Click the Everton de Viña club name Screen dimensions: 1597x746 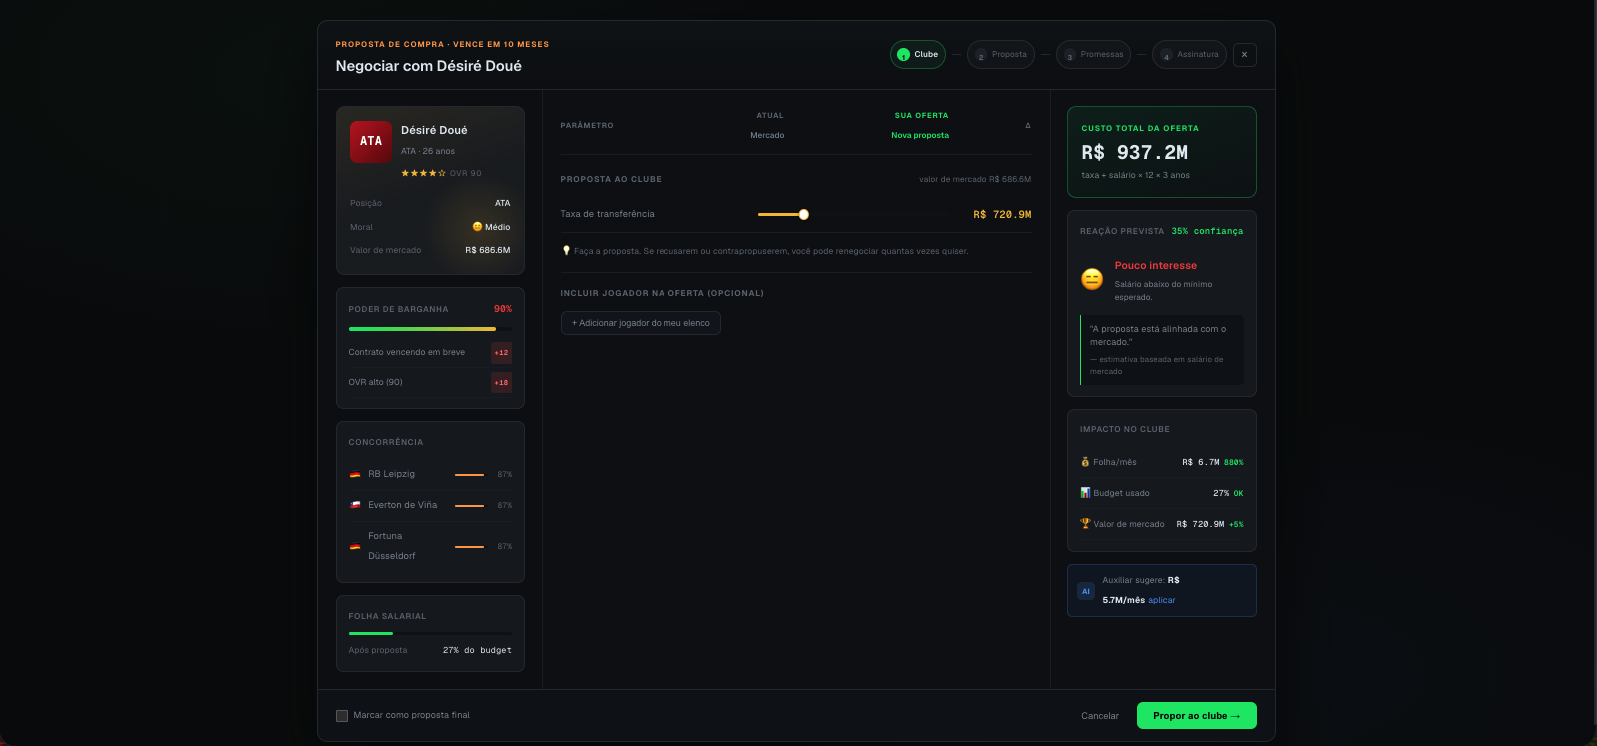(402, 505)
